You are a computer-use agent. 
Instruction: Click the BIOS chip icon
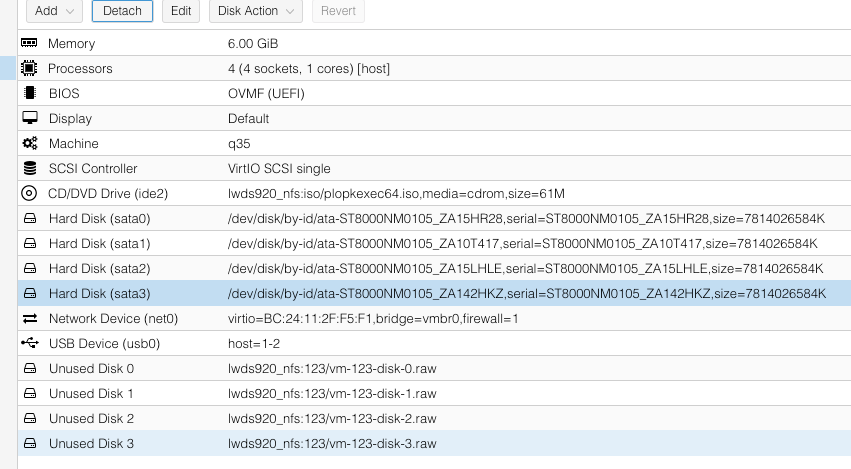[29, 94]
